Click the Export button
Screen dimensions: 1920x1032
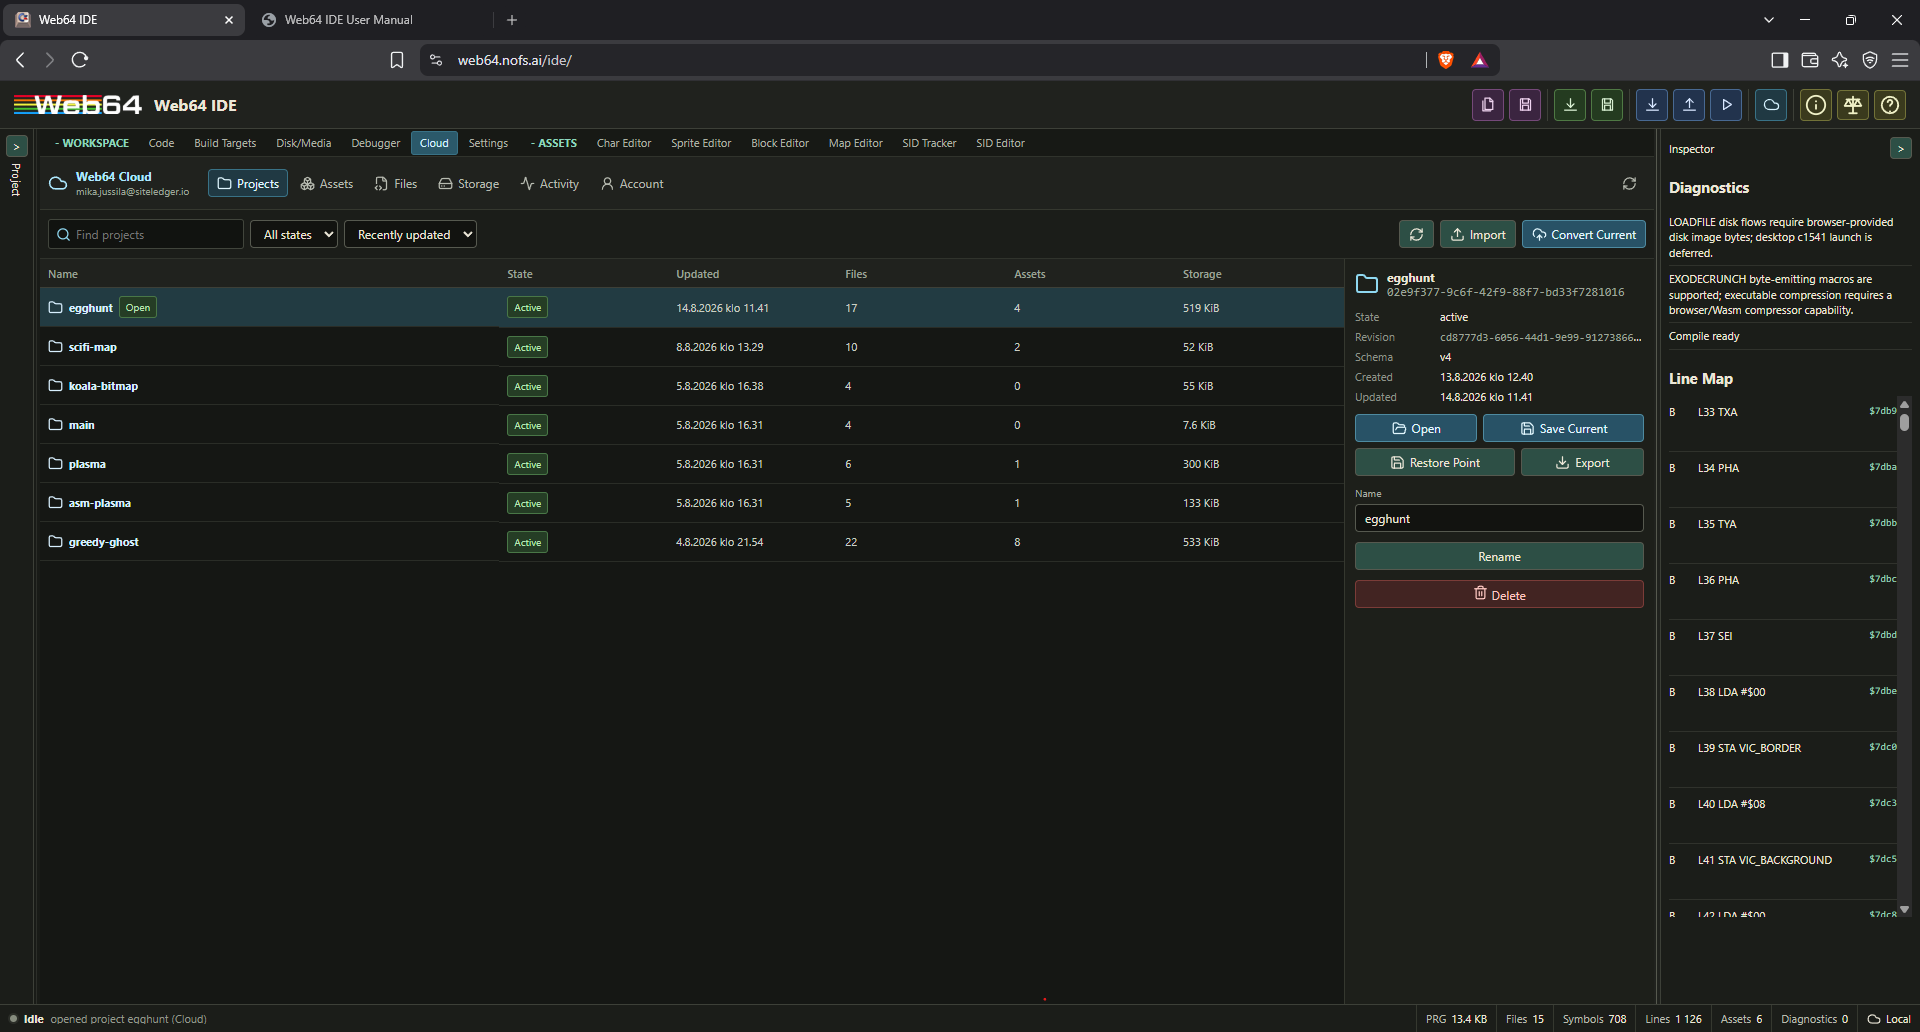click(x=1582, y=462)
